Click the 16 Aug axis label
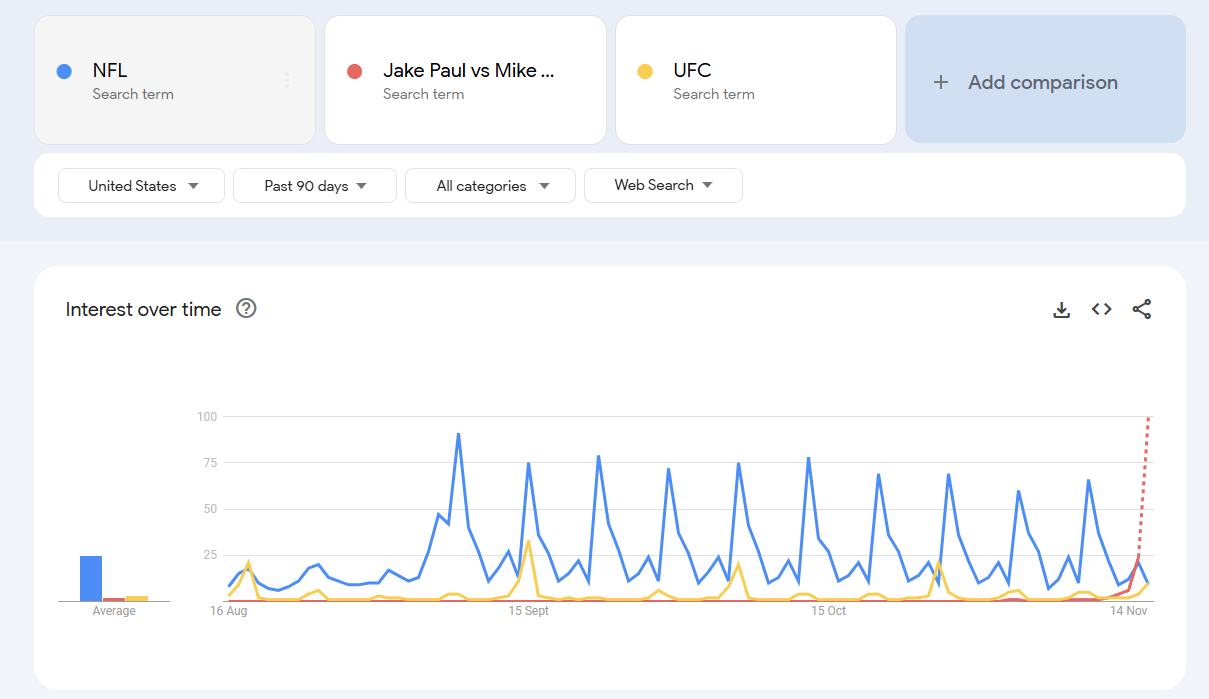 point(229,611)
